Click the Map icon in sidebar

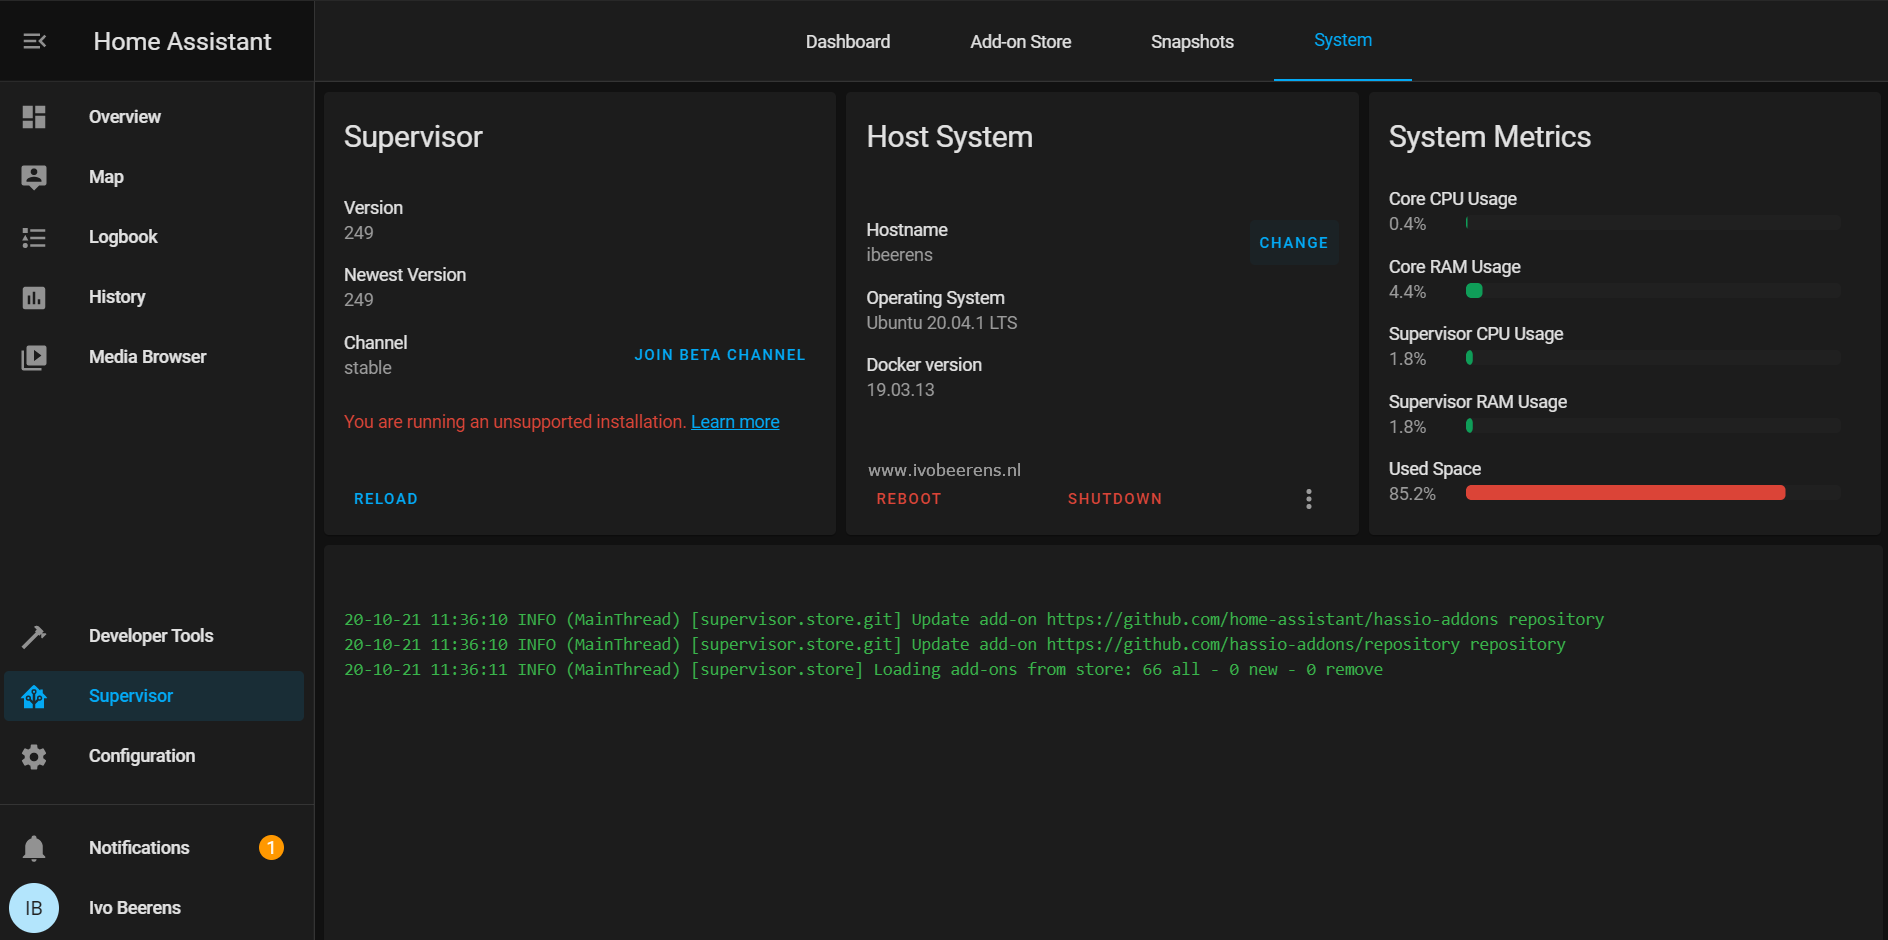tap(34, 177)
